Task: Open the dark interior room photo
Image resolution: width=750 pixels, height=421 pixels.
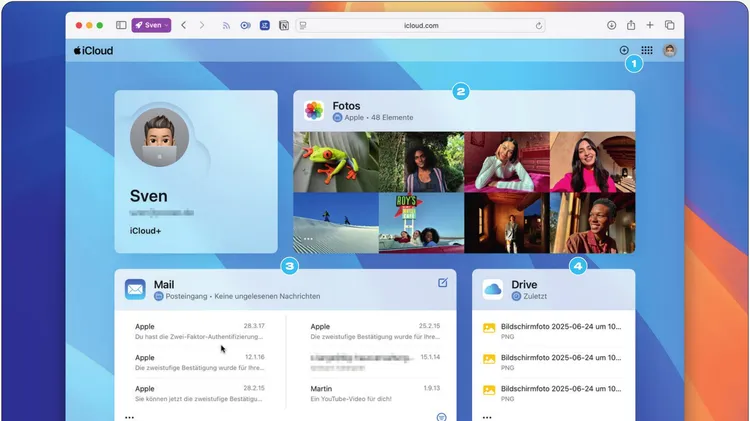Action: click(x=507, y=223)
